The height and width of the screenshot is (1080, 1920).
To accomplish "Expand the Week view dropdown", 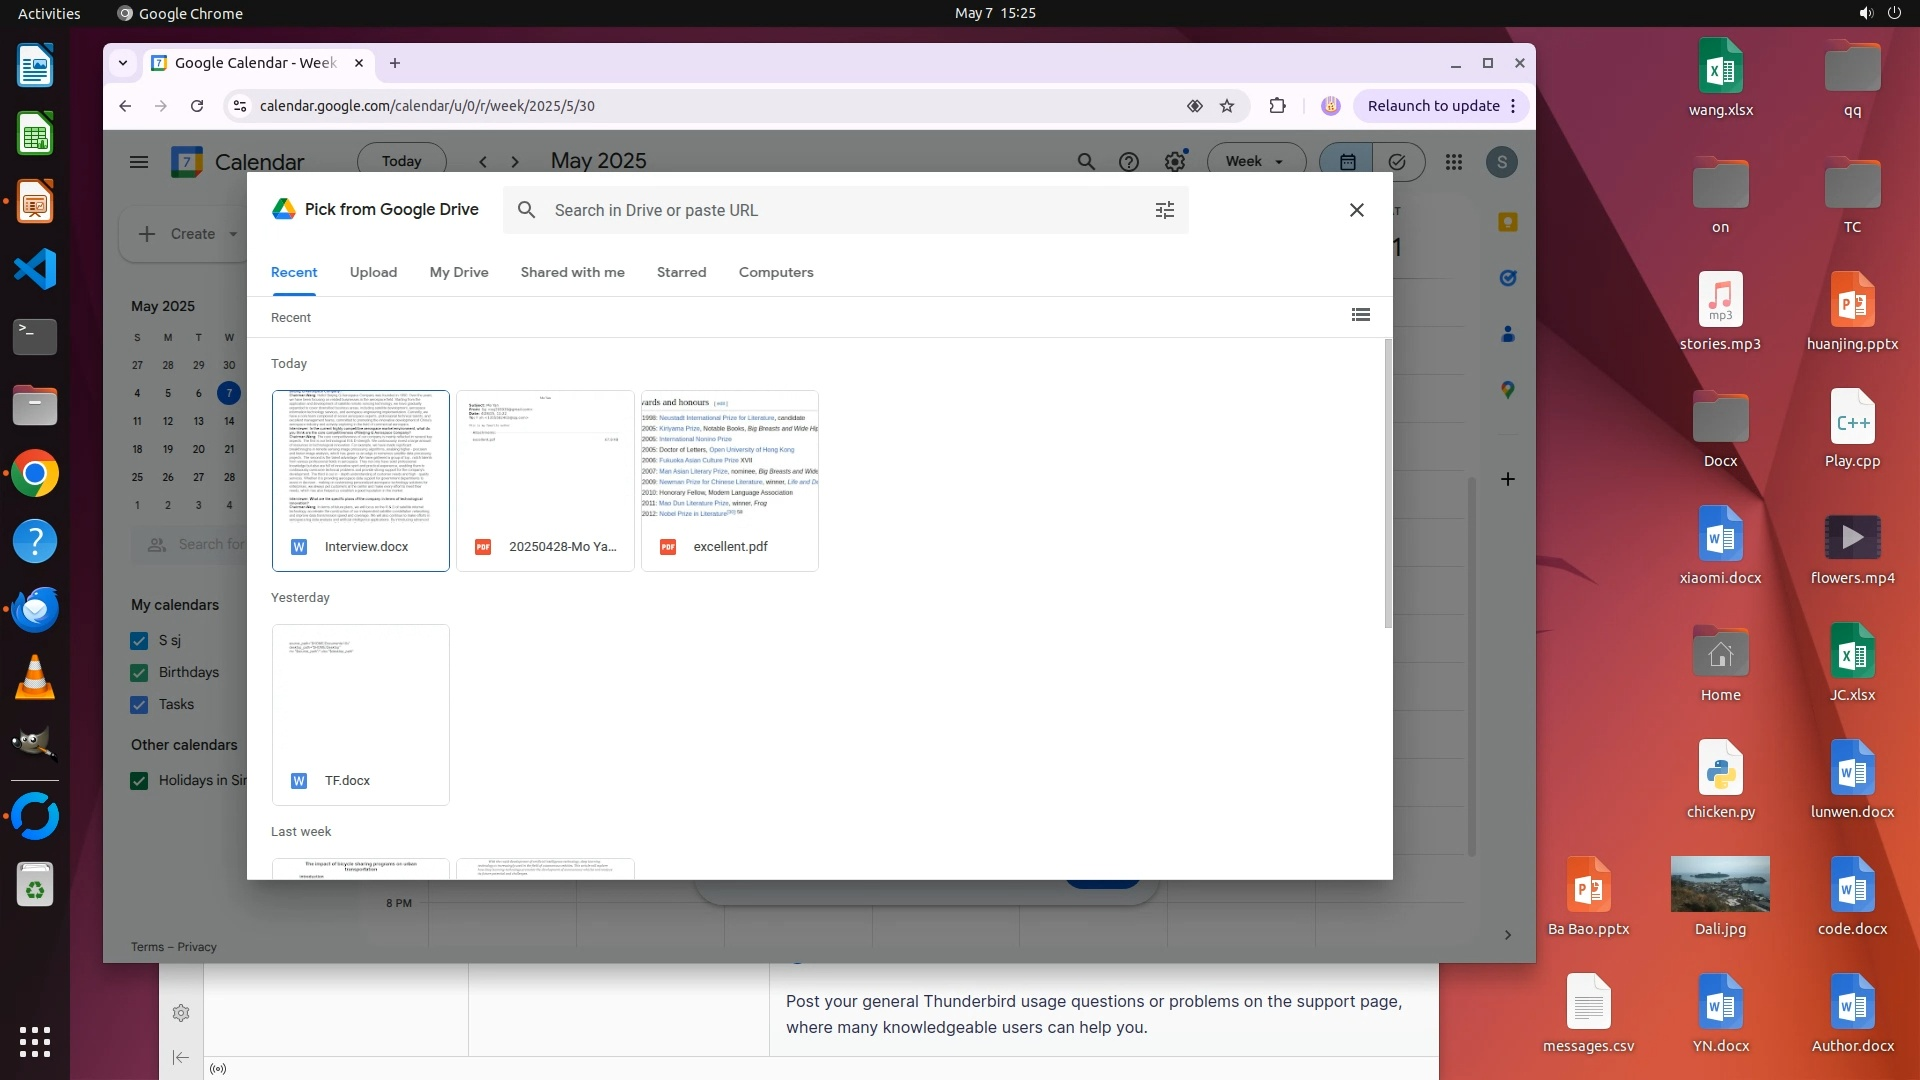I will click(x=1255, y=162).
